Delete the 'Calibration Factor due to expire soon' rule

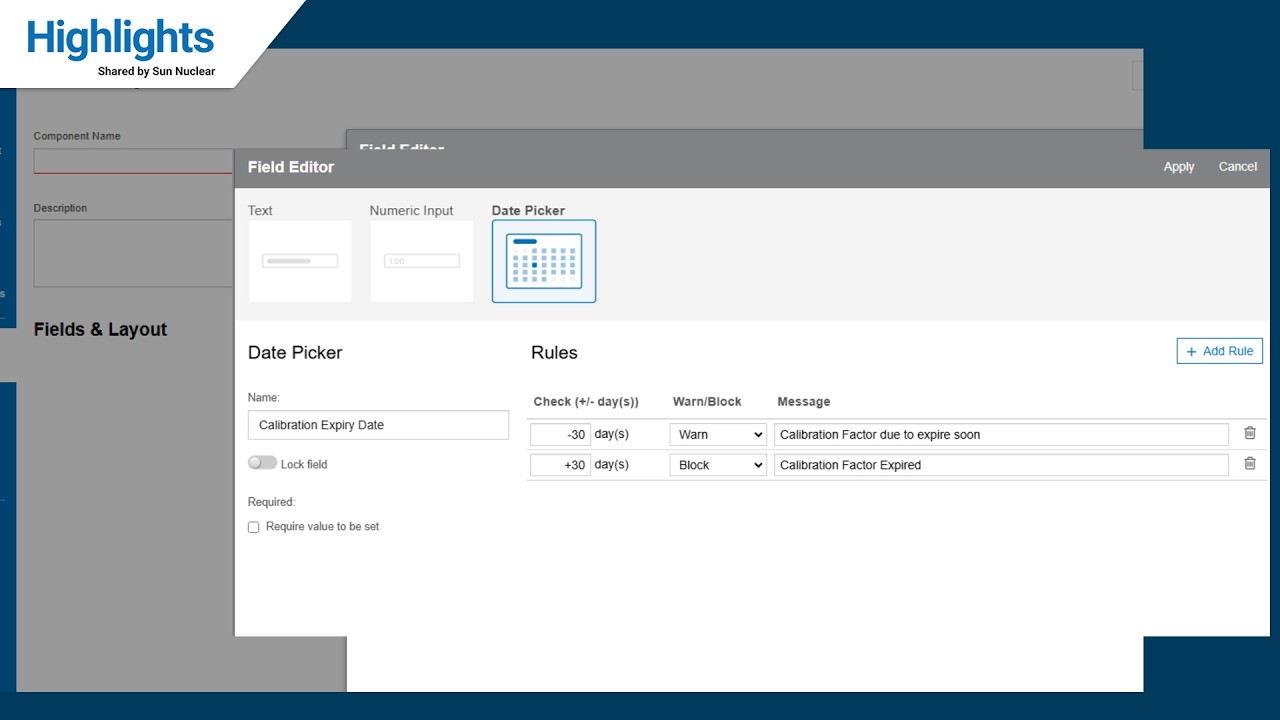coord(1249,433)
